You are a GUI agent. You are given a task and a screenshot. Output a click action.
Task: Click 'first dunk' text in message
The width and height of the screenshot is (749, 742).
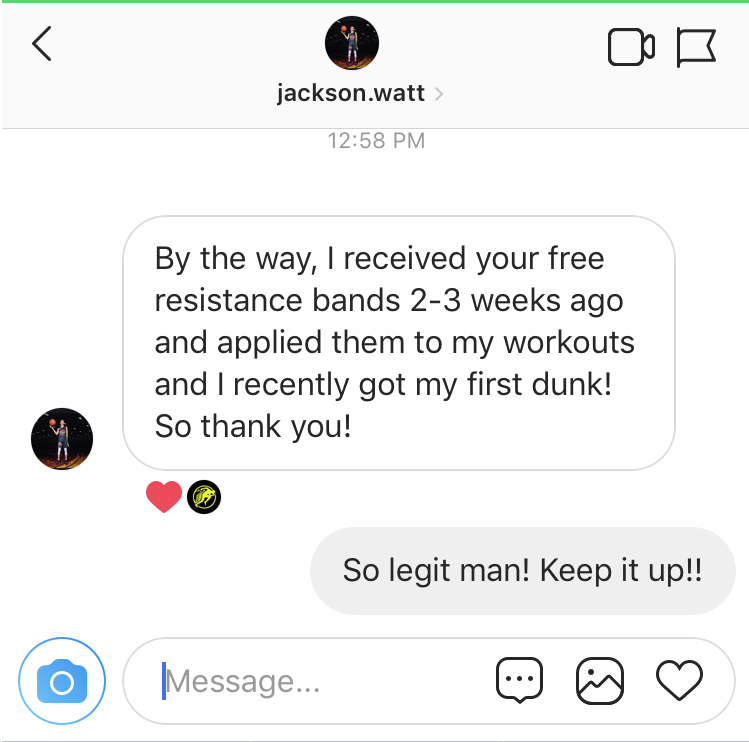(x=540, y=384)
